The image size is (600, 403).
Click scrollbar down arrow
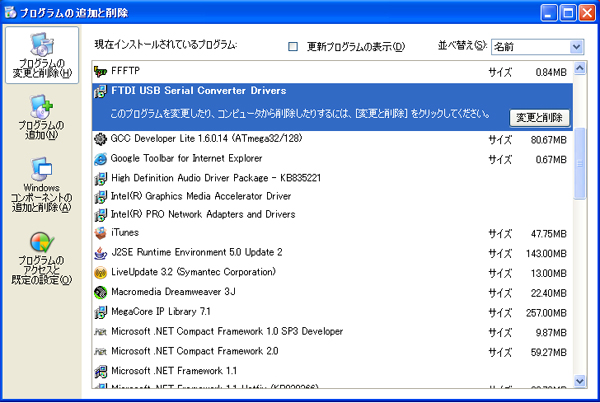pos(580,381)
